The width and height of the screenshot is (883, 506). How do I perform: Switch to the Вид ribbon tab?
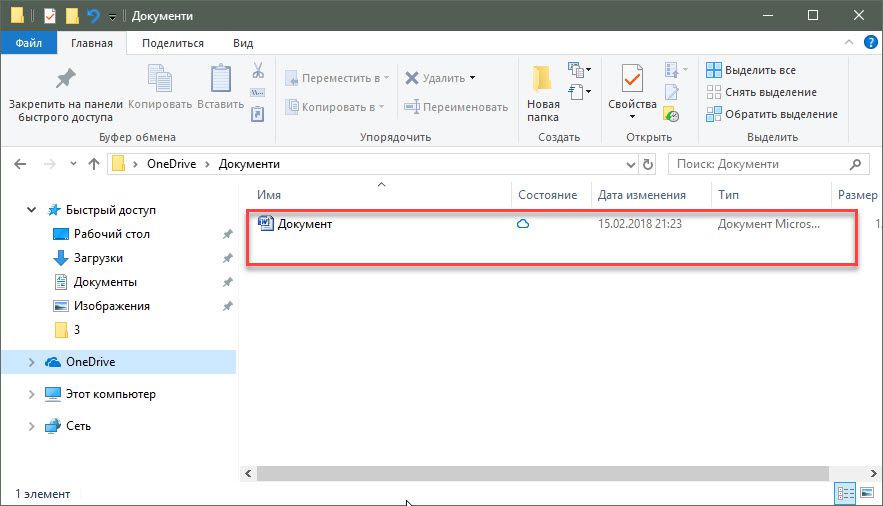[243, 43]
